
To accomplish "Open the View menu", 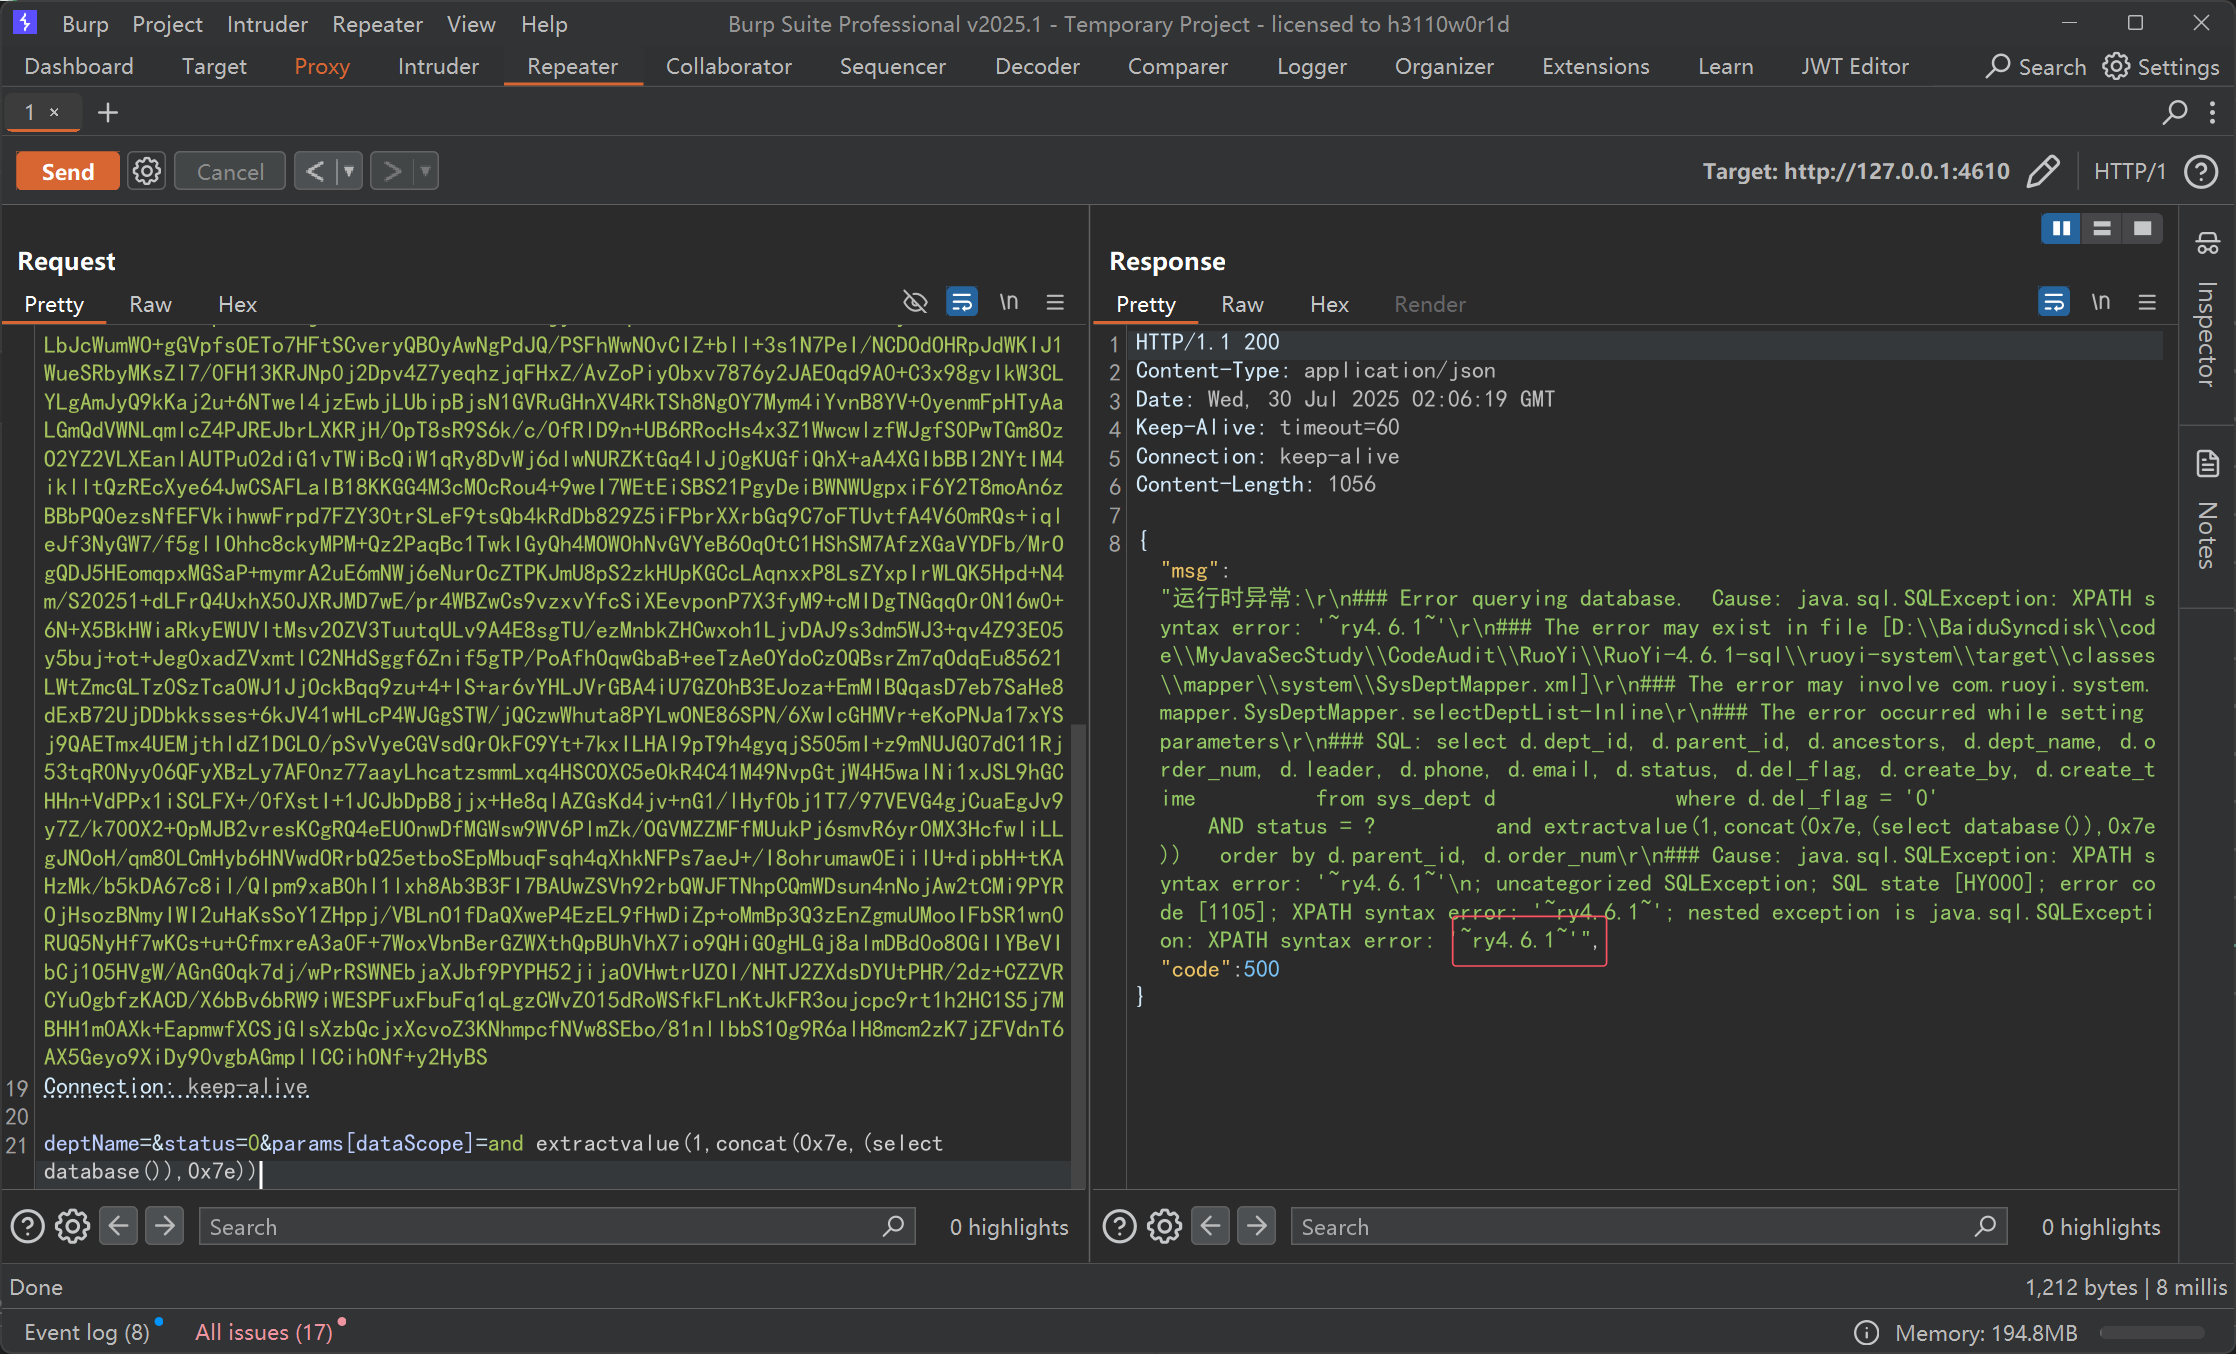I will (x=471, y=24).
